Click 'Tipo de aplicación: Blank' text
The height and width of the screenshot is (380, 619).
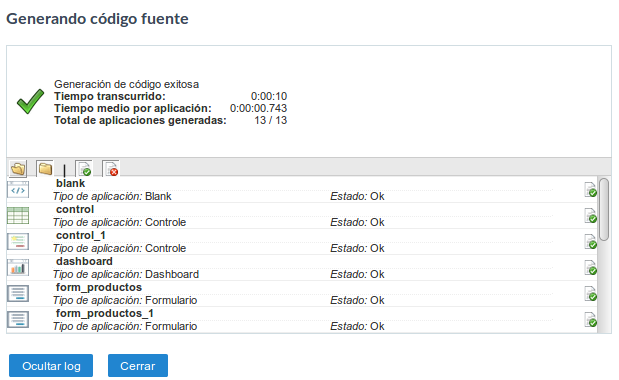coord(112,197)
